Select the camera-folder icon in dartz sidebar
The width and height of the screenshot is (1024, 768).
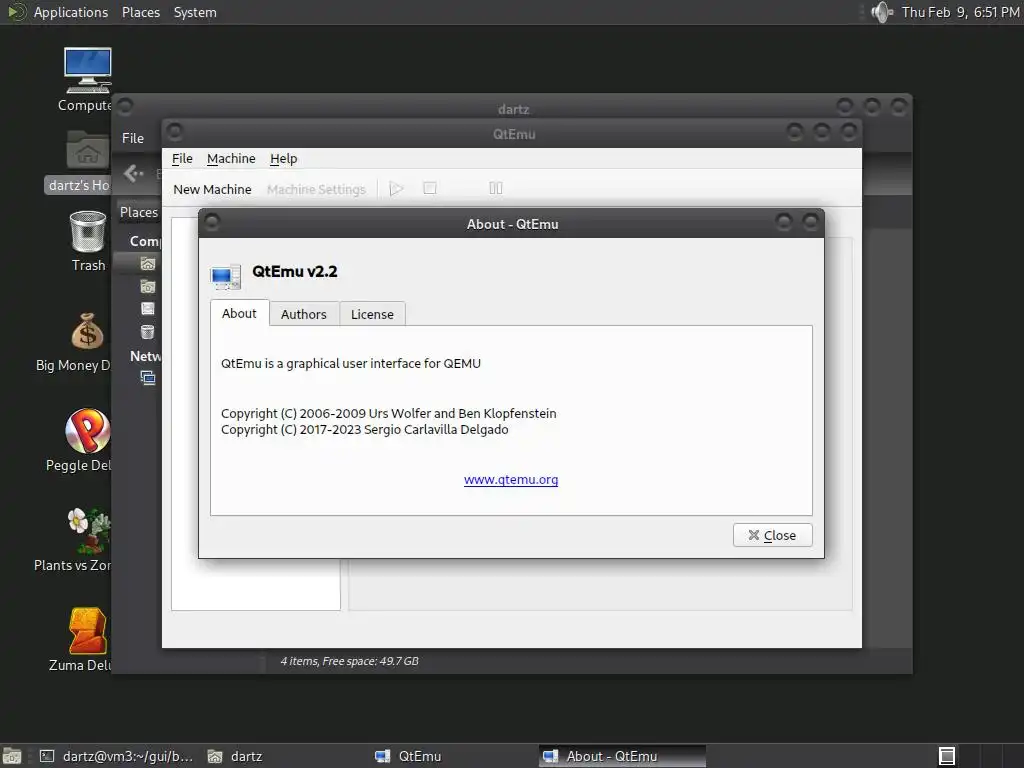[148, 286]
